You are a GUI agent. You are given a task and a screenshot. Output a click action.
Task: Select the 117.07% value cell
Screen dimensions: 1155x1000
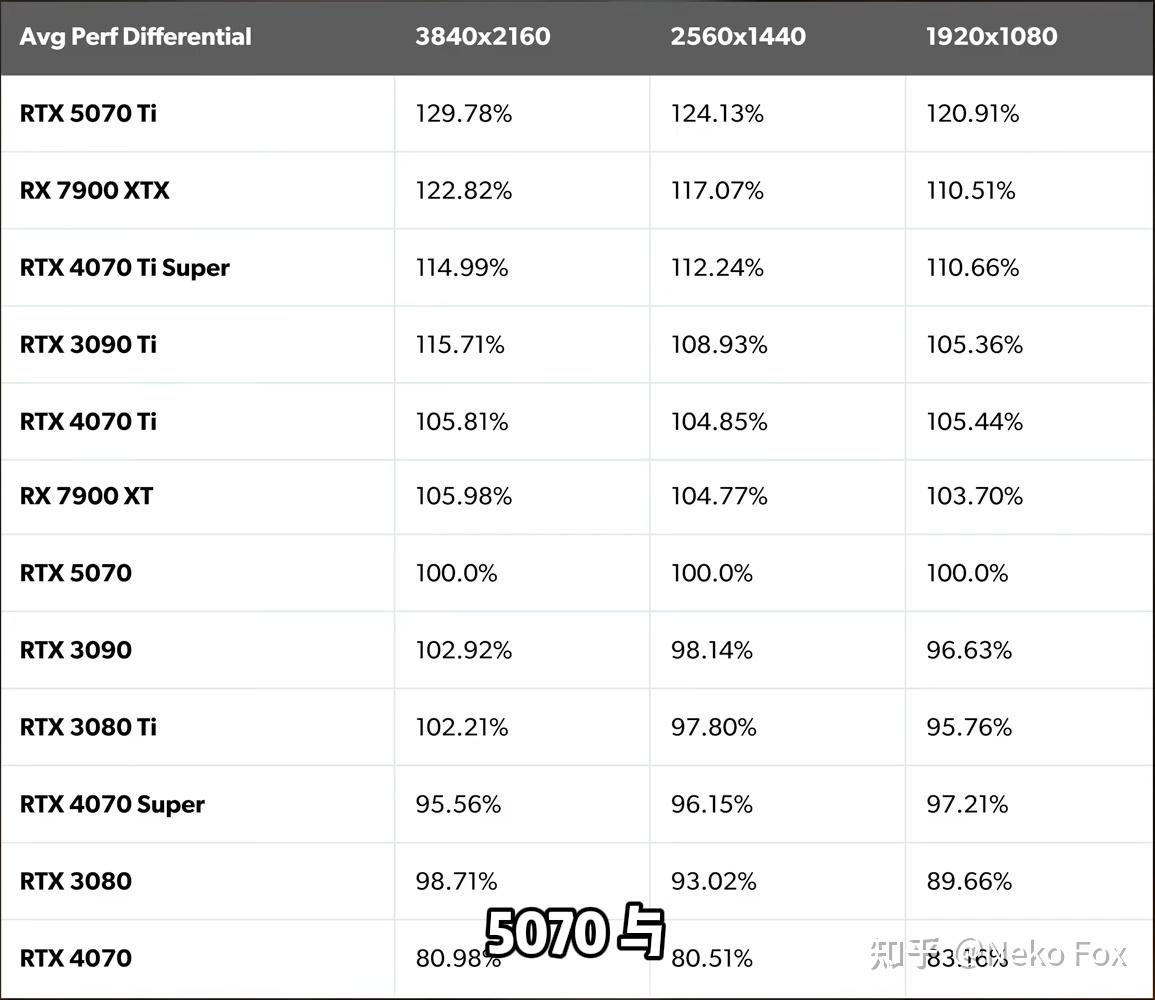click(717, 191)
